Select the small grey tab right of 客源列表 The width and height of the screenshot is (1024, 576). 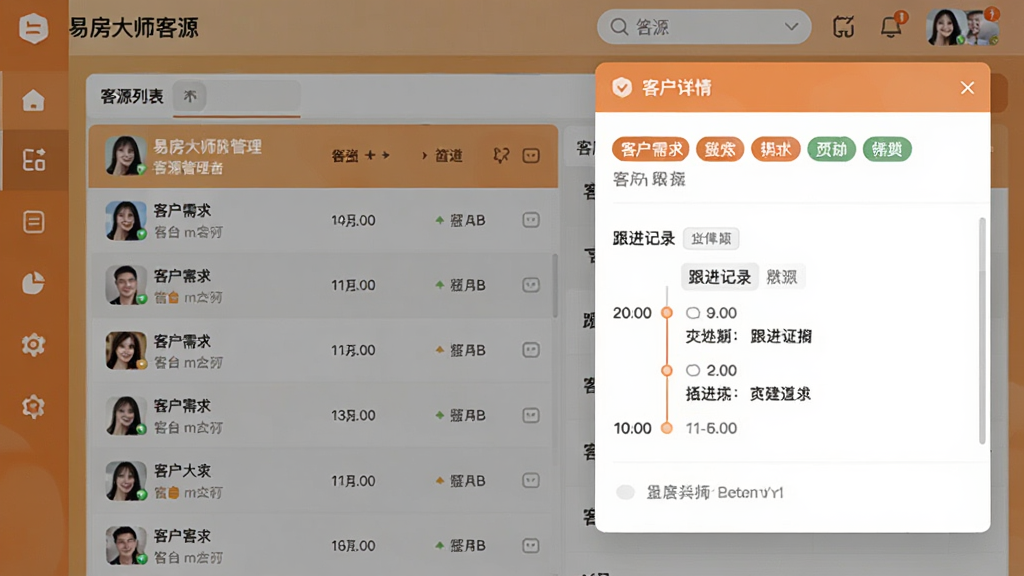189,97
